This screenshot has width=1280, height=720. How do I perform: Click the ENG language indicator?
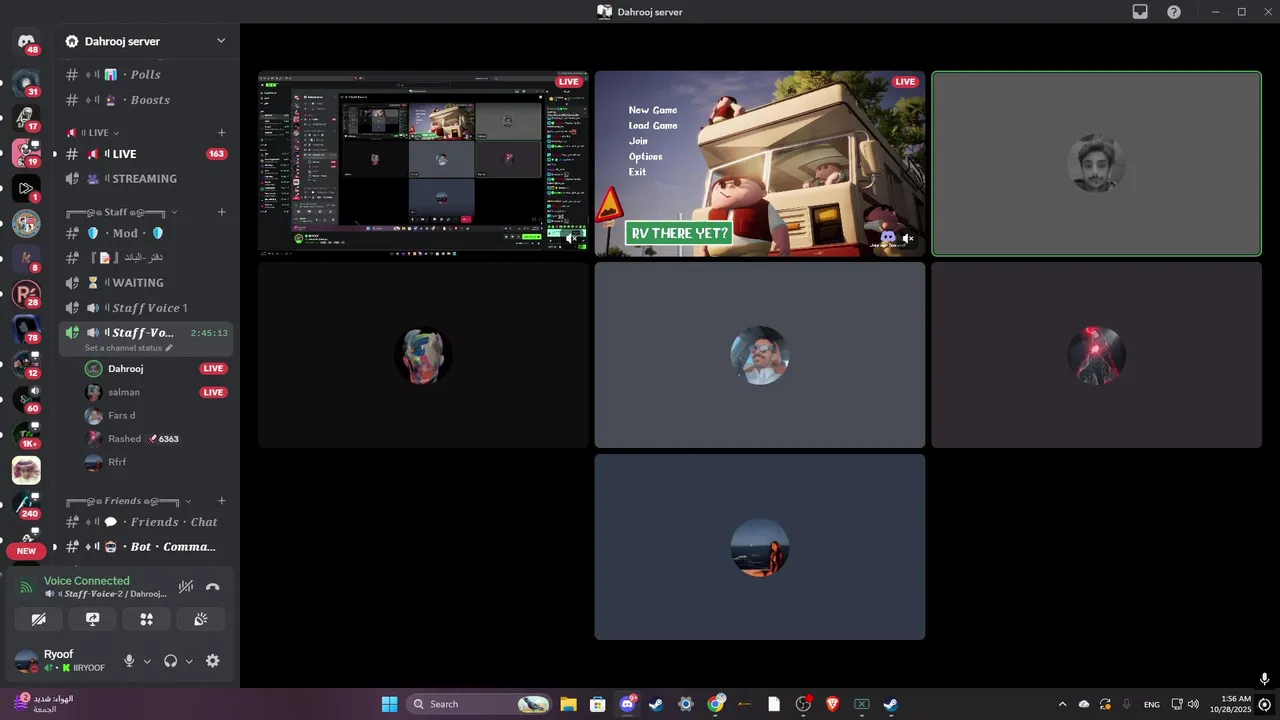pyautogui.click(x=1152, y=704)
